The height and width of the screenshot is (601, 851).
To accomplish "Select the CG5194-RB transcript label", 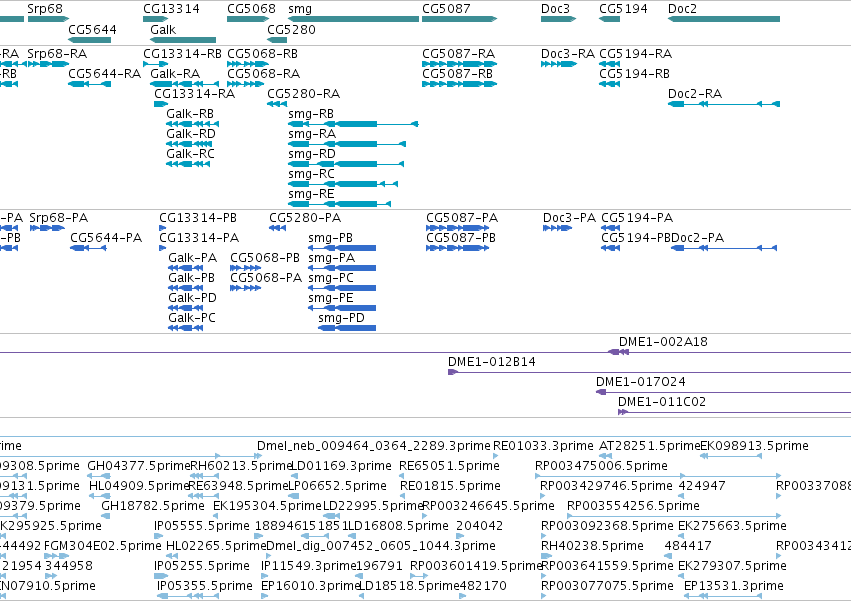I will pyautogui.click(x=634, y=73).
